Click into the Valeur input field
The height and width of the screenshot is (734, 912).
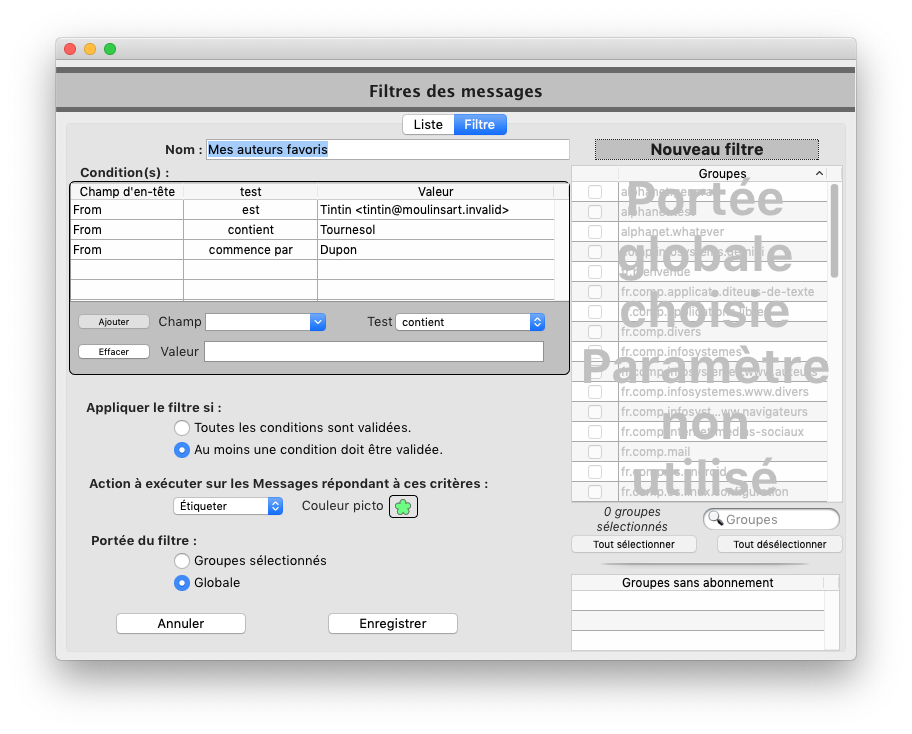[x=373, y=352]
